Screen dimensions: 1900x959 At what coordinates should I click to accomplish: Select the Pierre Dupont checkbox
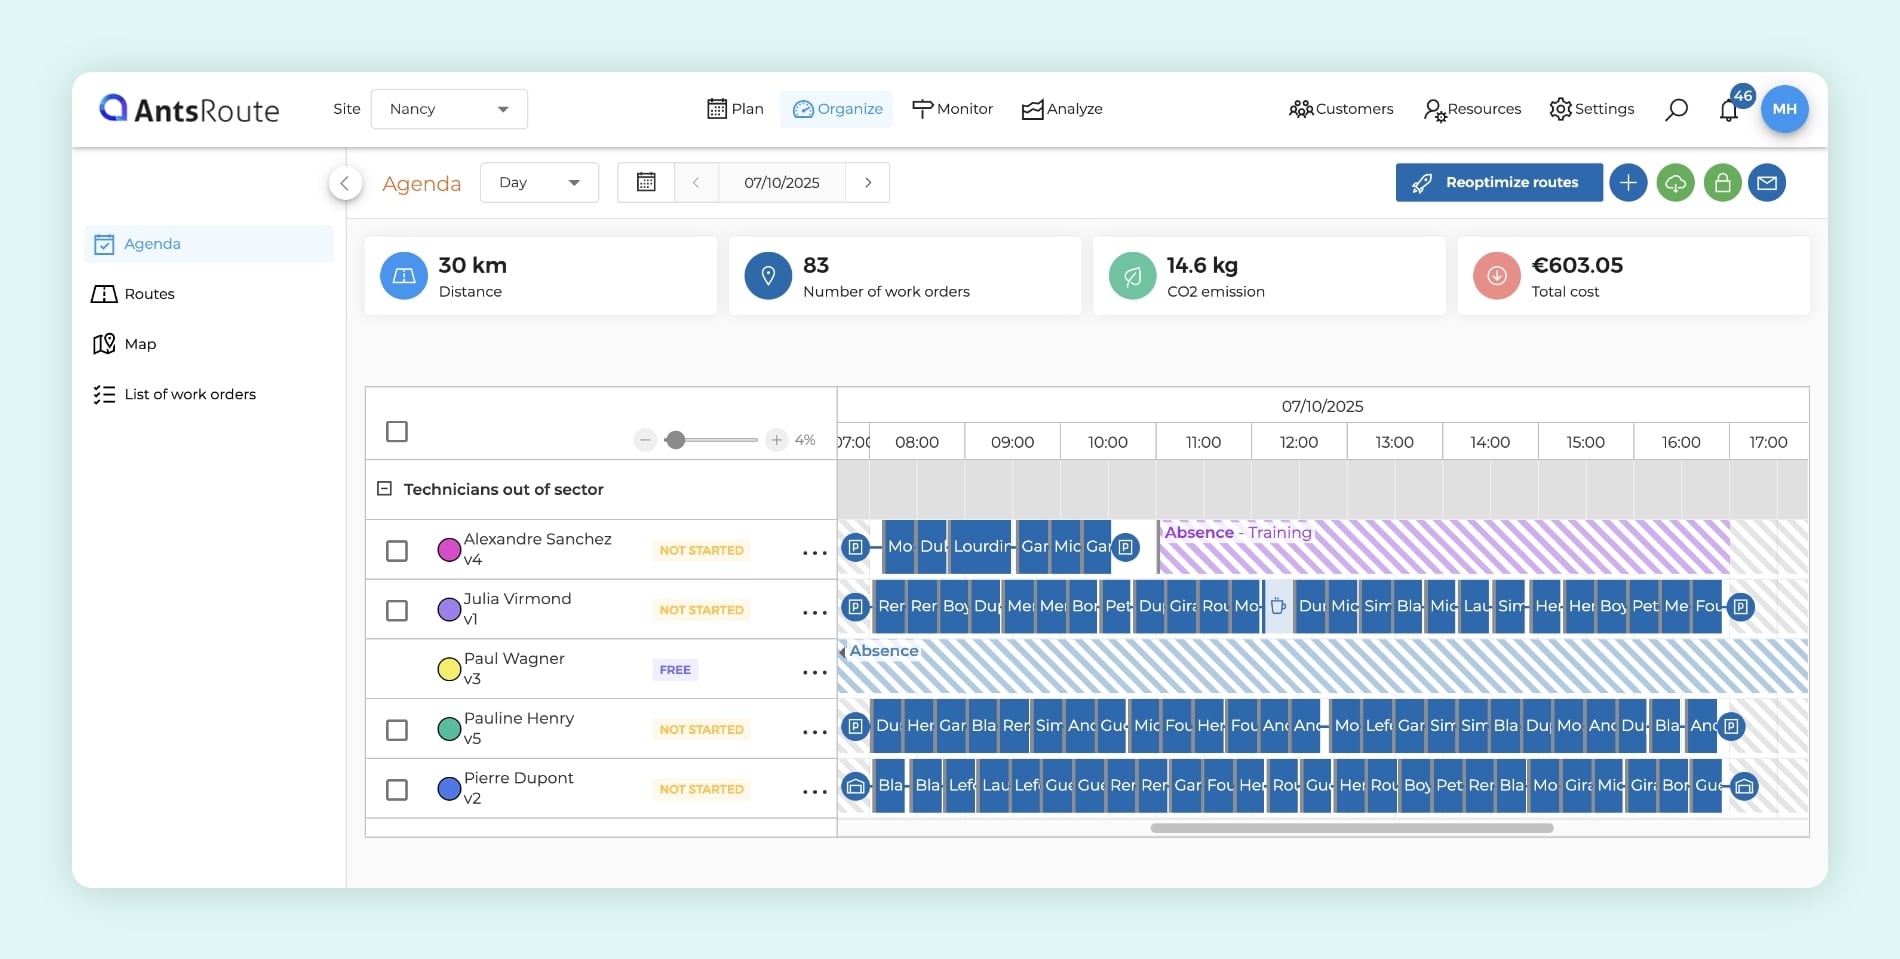tap(397, 790)
